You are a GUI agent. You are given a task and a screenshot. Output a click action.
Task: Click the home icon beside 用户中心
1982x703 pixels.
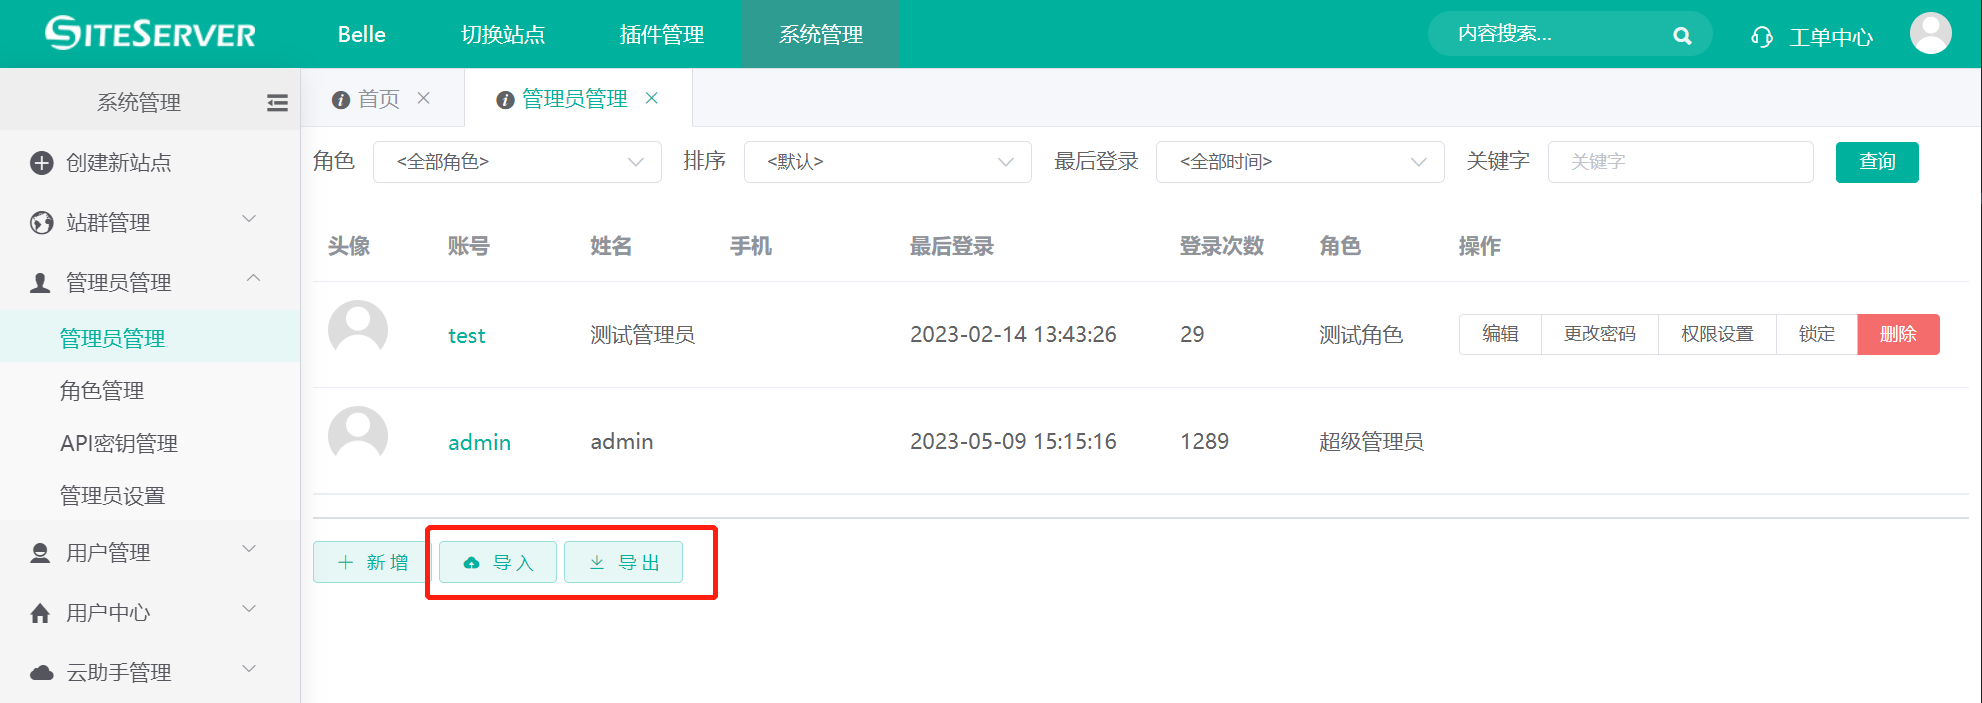[40, 612]
